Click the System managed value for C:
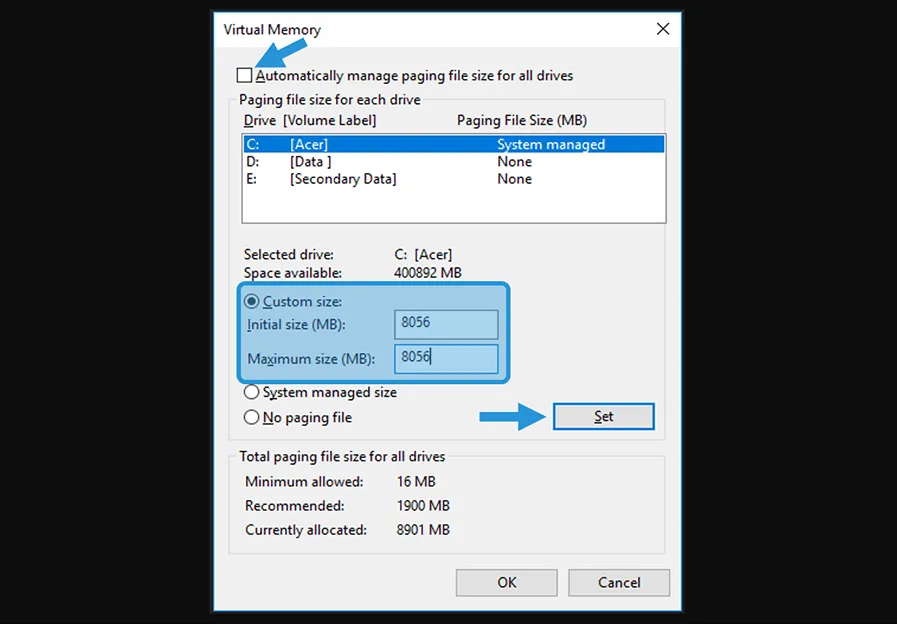Screen dimensions: 897x624 pos(551,145)
